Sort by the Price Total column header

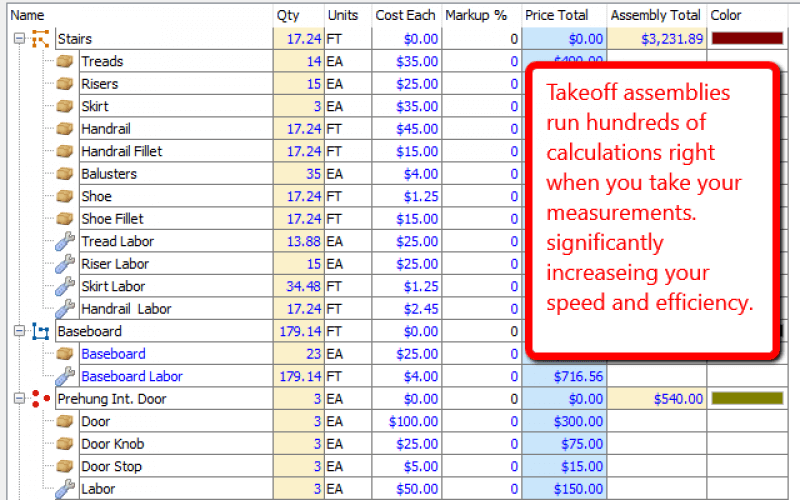click(x=564, y=15)
